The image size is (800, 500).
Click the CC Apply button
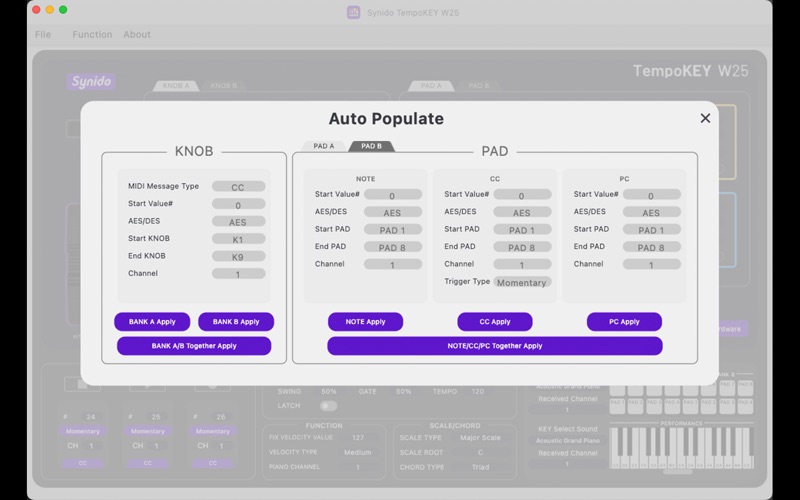tap(495, 322)
